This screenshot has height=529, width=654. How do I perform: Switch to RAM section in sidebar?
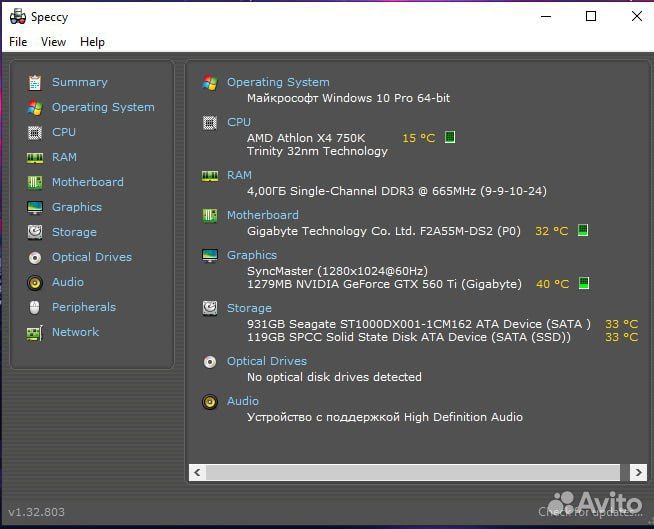coord(64,157)
